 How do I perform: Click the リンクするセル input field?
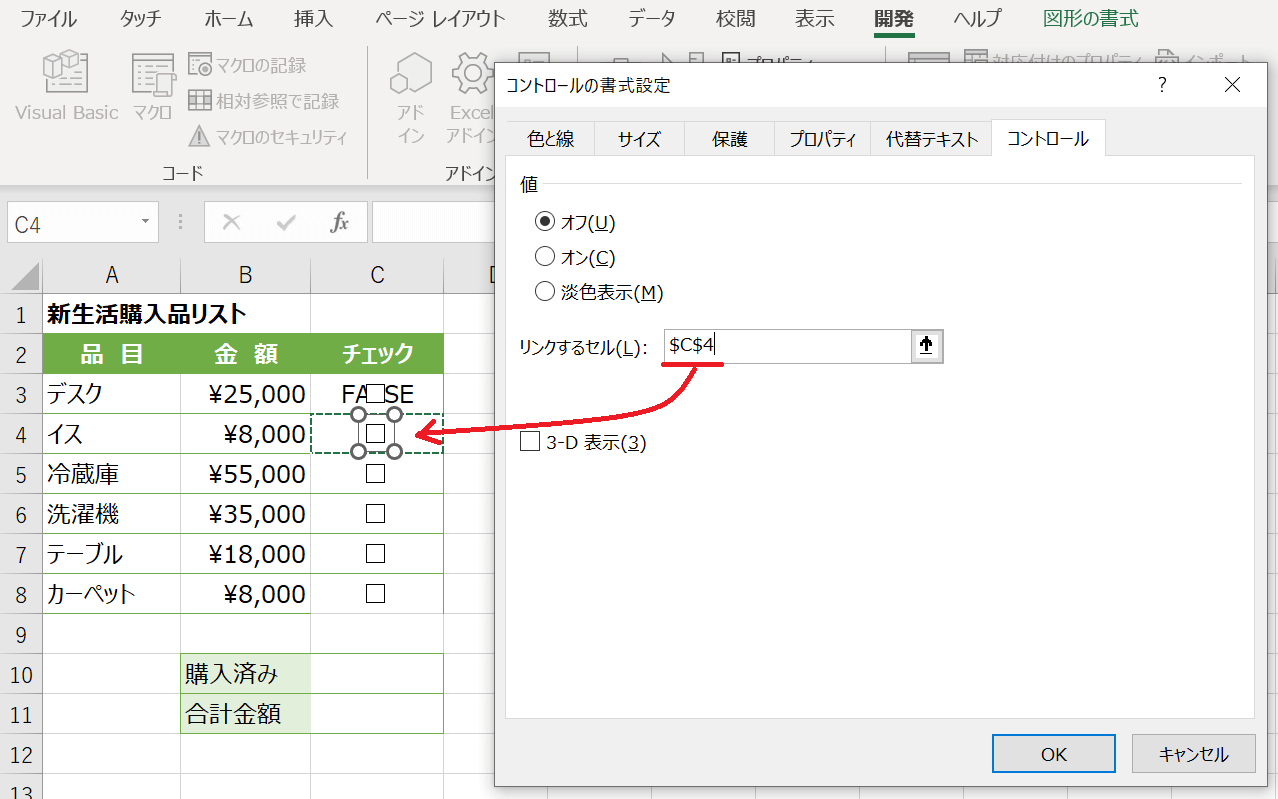point(786,346)
